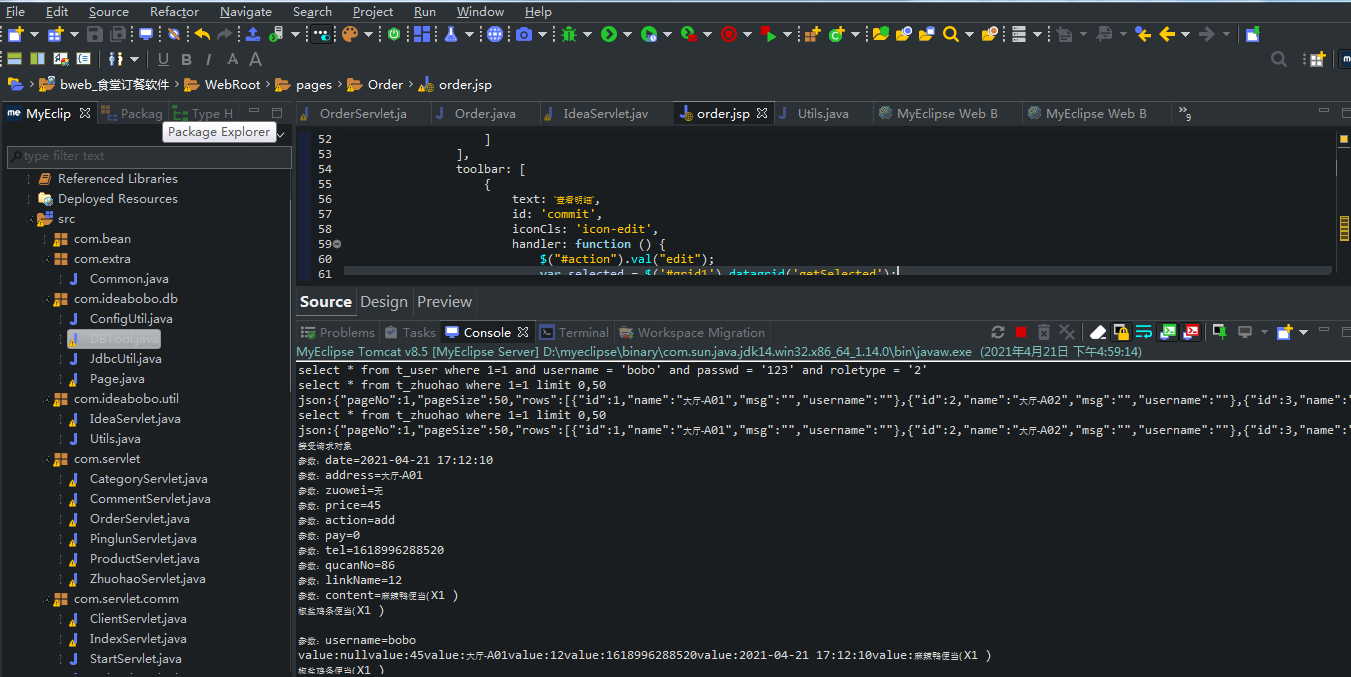Click the WebRoot breadcrumb segment
Viewport: 1351px width, 677px height.
232,85
